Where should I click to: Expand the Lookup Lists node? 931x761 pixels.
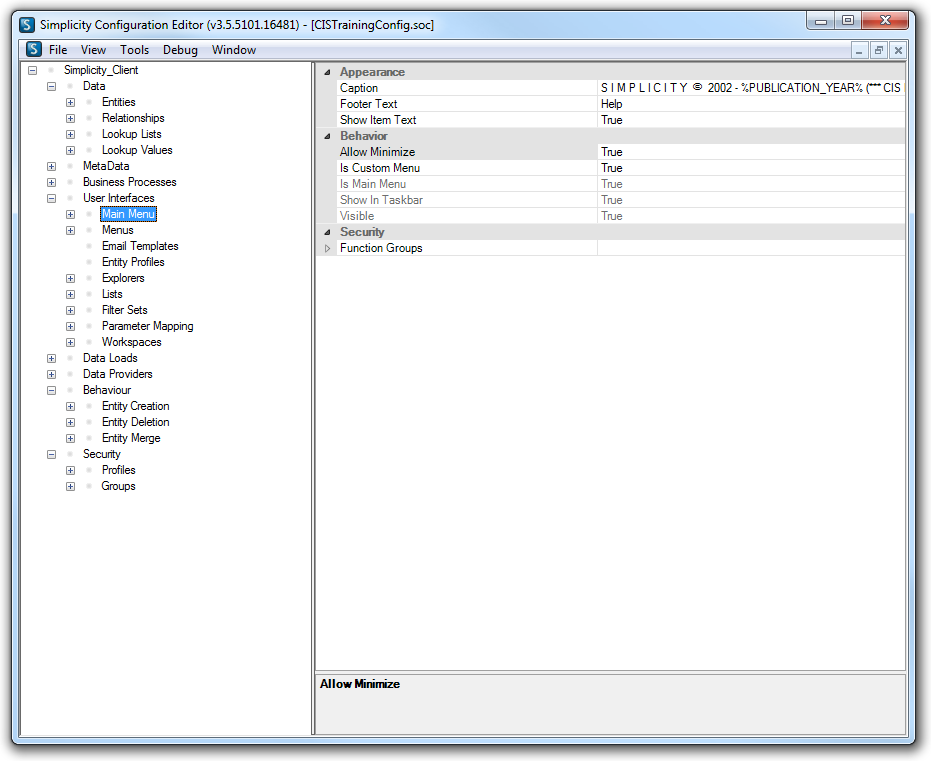coord(71,134)
